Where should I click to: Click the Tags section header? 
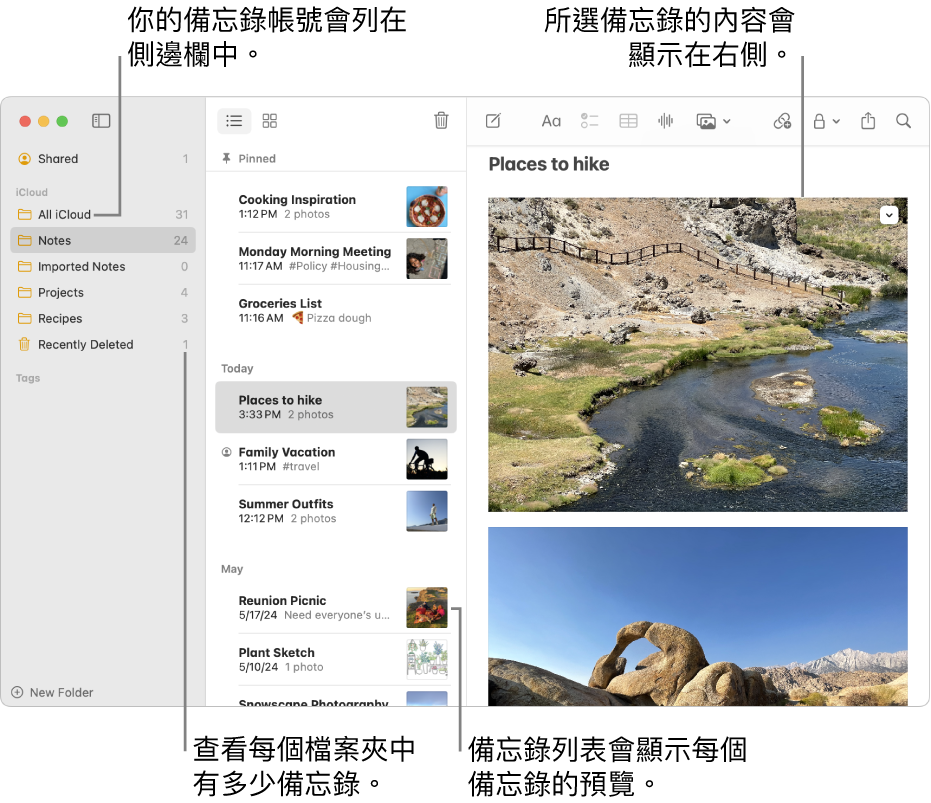click(28, 378)
